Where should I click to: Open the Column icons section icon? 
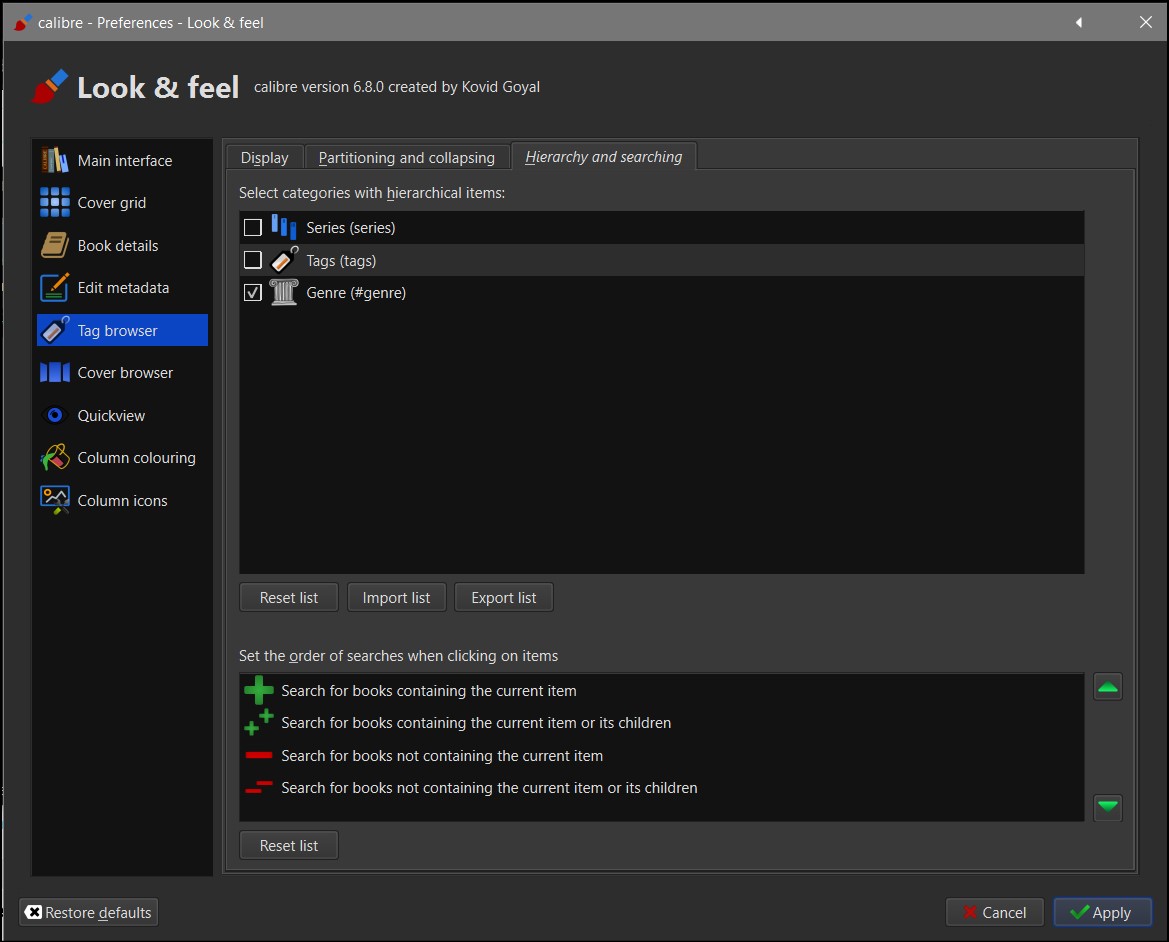point(55,500)
